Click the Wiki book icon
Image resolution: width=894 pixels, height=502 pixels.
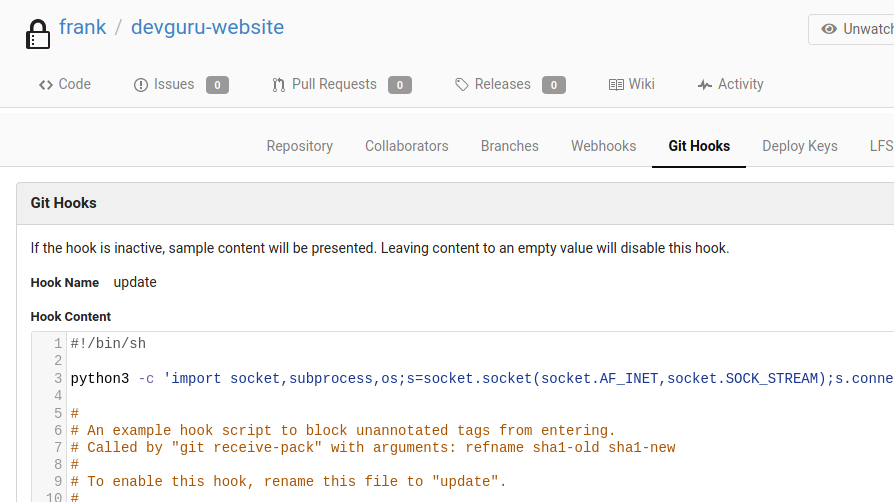pos(616,85)
